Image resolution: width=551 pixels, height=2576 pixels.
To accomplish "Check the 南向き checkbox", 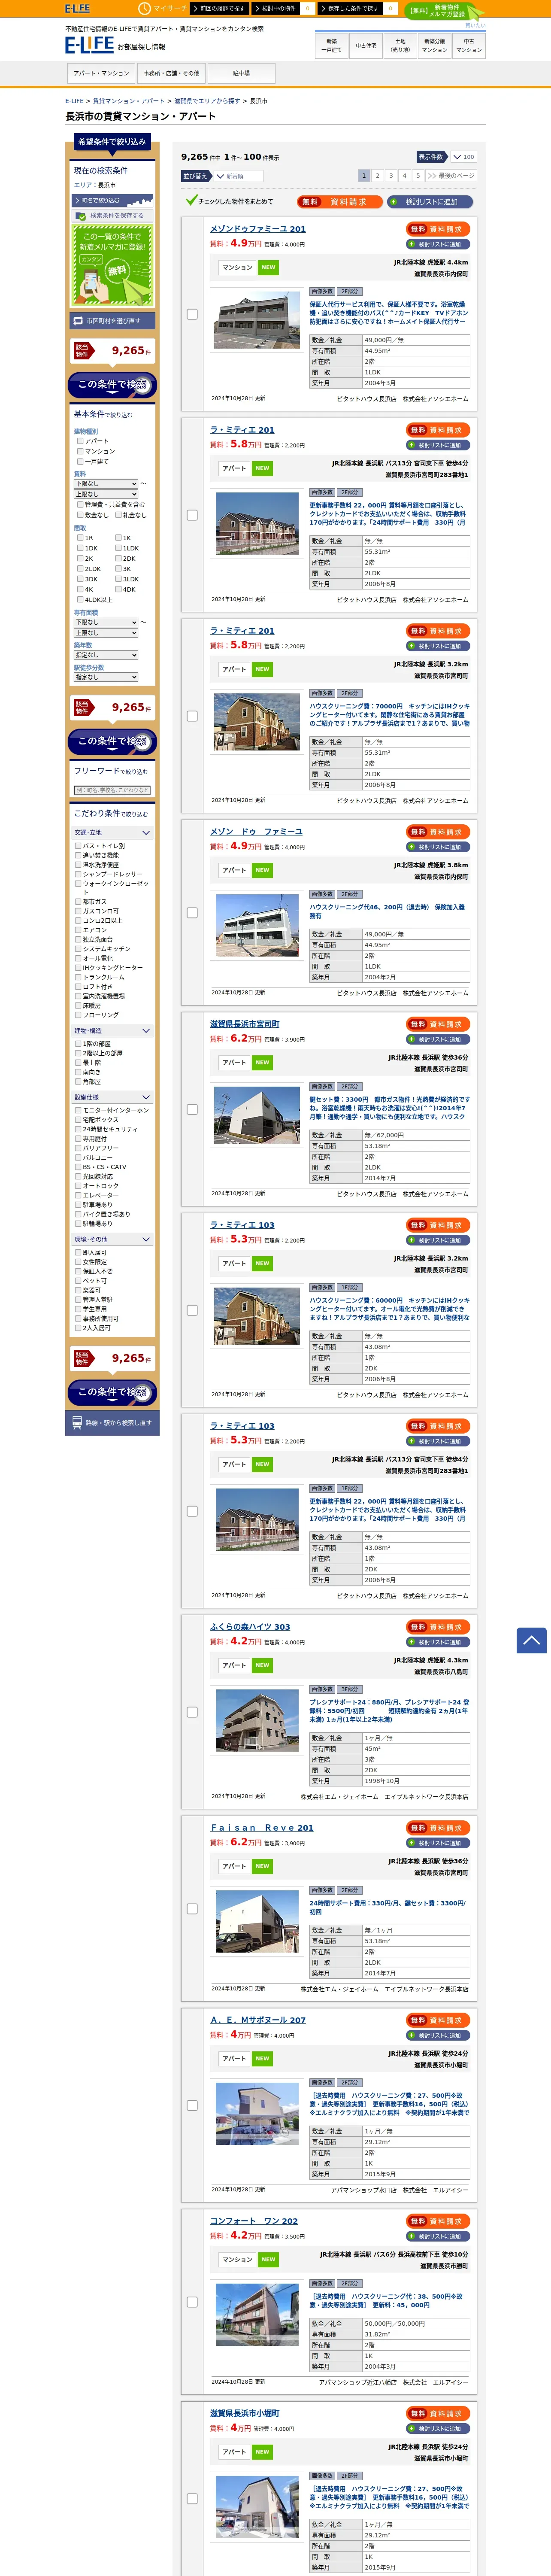I will coord(78,1072).
